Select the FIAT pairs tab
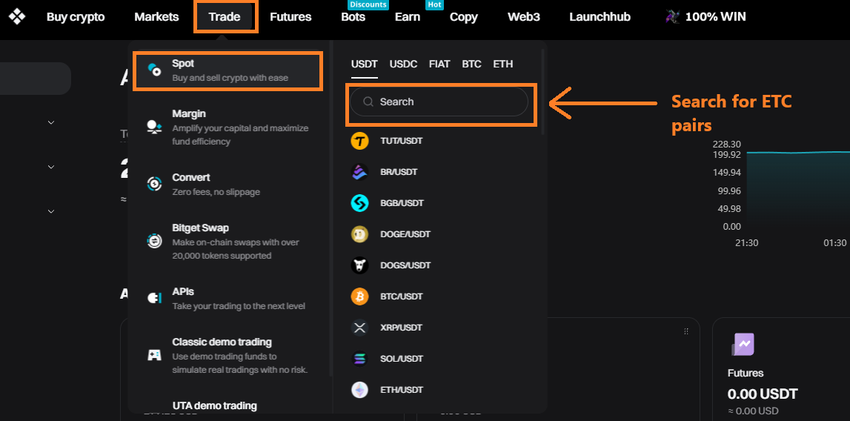850x421 pixels. [x=439, y=64]
